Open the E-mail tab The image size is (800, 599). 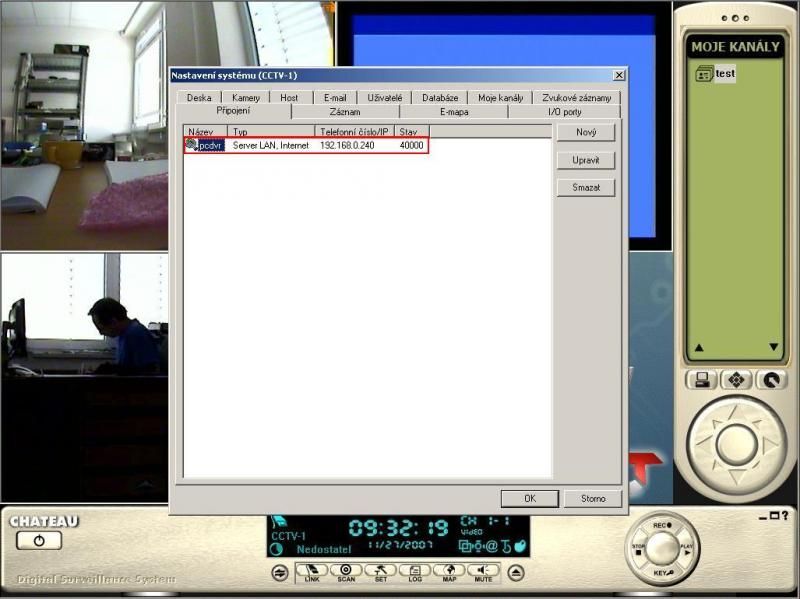[x=335, y=98]
